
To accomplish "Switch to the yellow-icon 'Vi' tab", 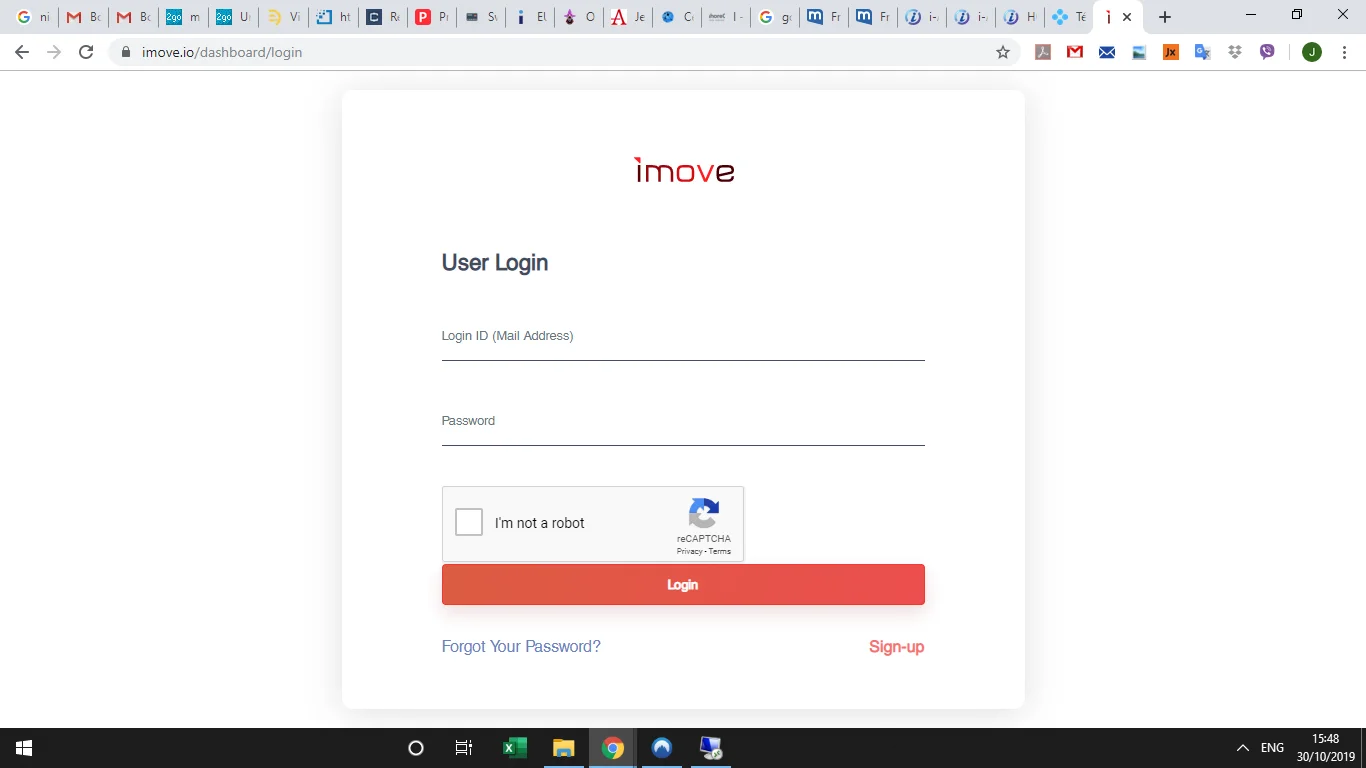I will coord(283,17).
